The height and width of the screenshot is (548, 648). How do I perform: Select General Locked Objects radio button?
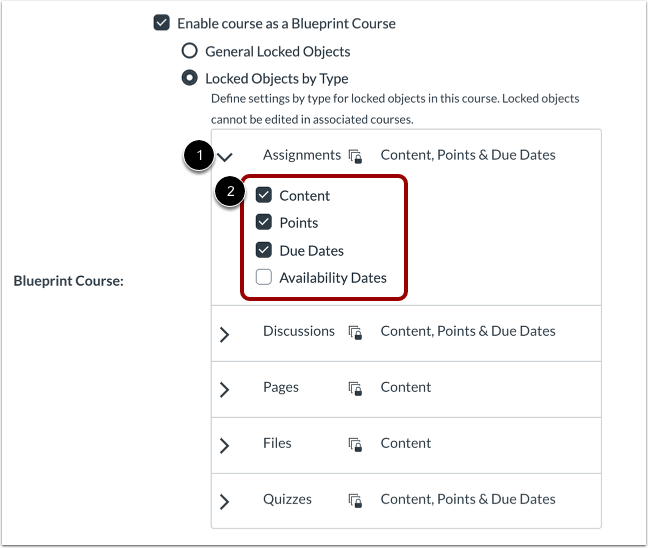point(190,51)
